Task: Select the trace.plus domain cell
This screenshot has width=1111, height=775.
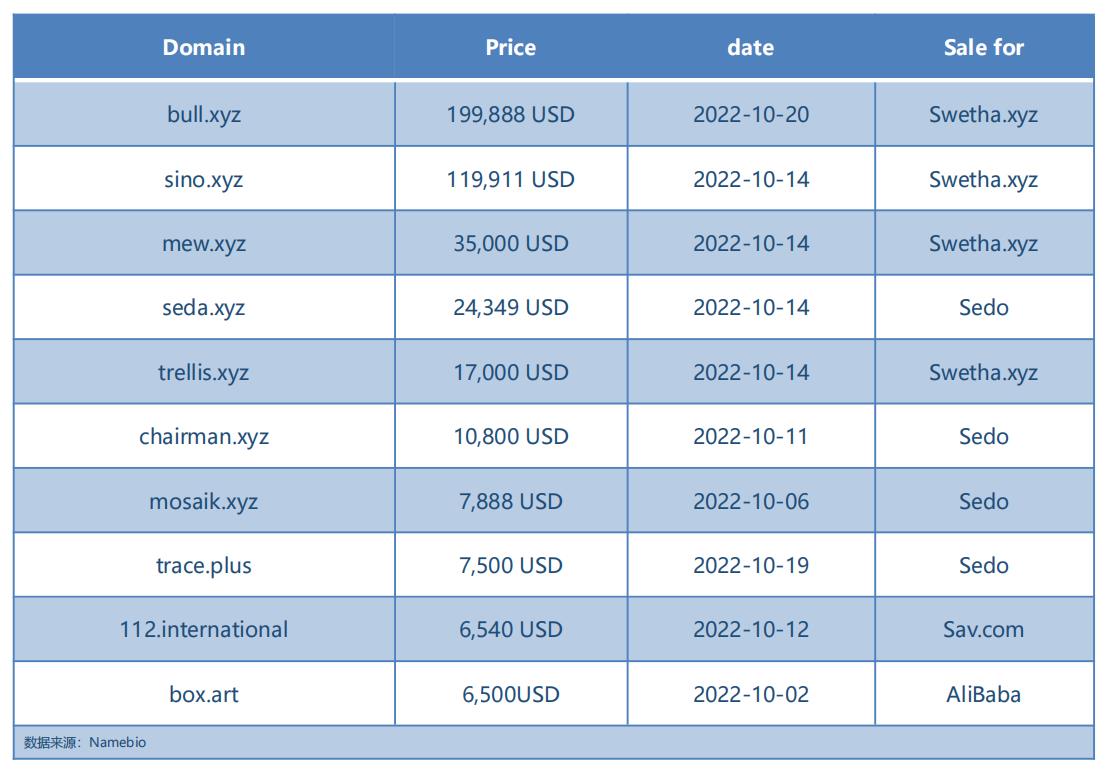Action: pyautogui.click(x=204, y=565)
